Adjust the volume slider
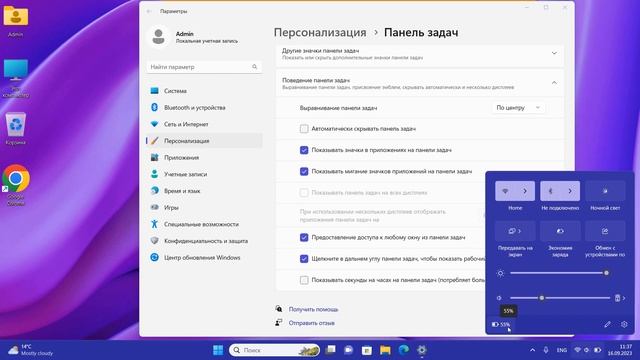This screenshot has height=360, width=640. [560, 298]
